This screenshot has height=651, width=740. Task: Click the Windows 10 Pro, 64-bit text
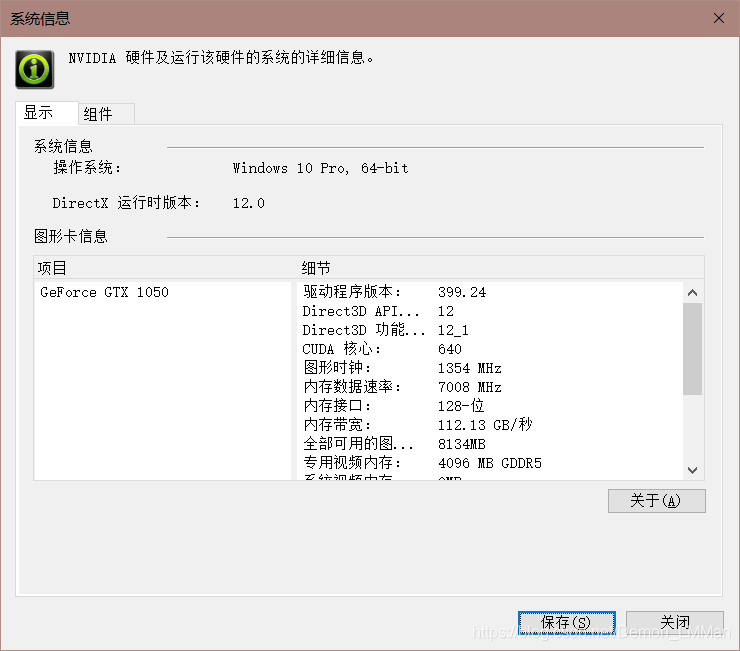[320, 168]
